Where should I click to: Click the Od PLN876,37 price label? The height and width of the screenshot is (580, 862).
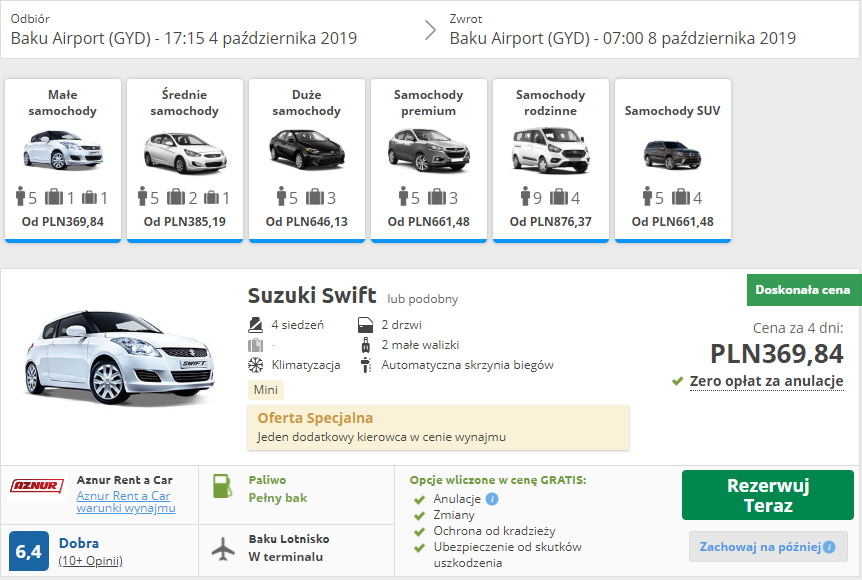tap(551, 222)
